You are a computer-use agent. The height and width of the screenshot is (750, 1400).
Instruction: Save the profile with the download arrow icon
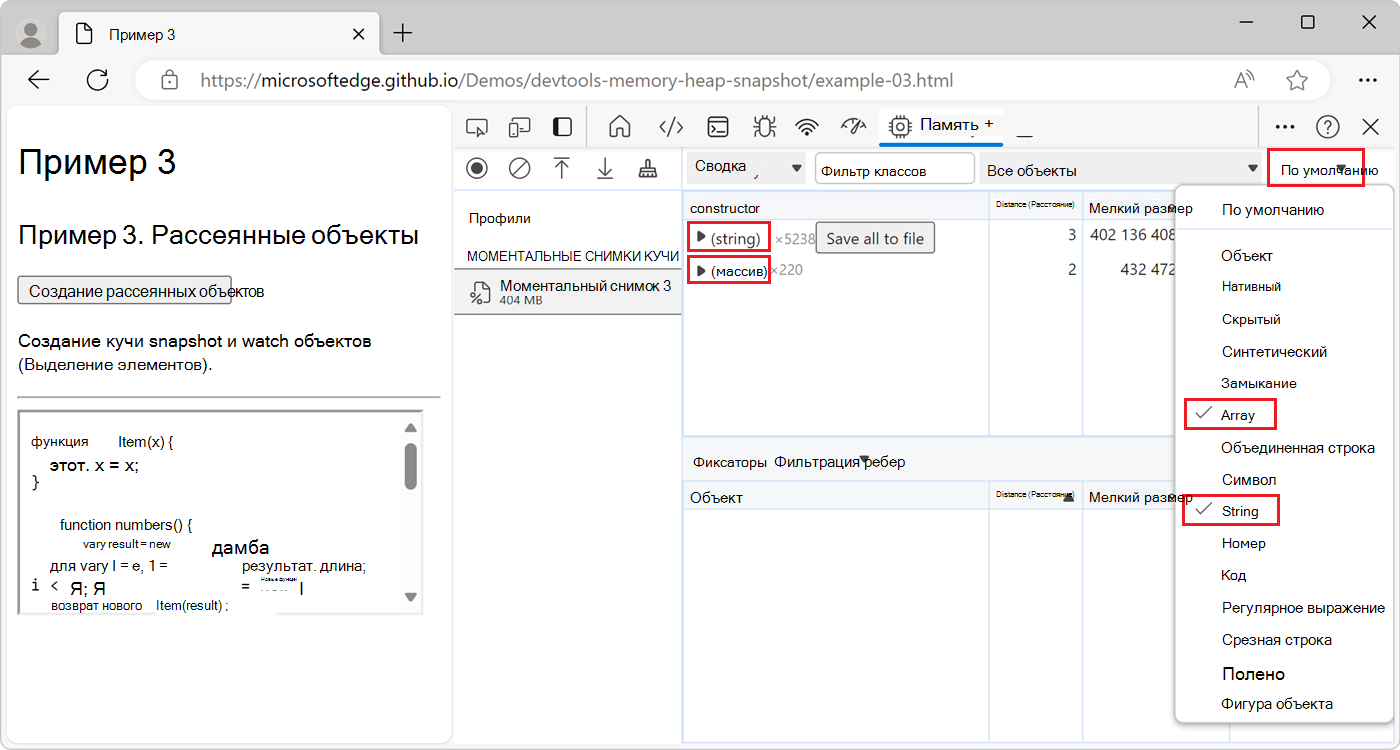tap(605, 168)
